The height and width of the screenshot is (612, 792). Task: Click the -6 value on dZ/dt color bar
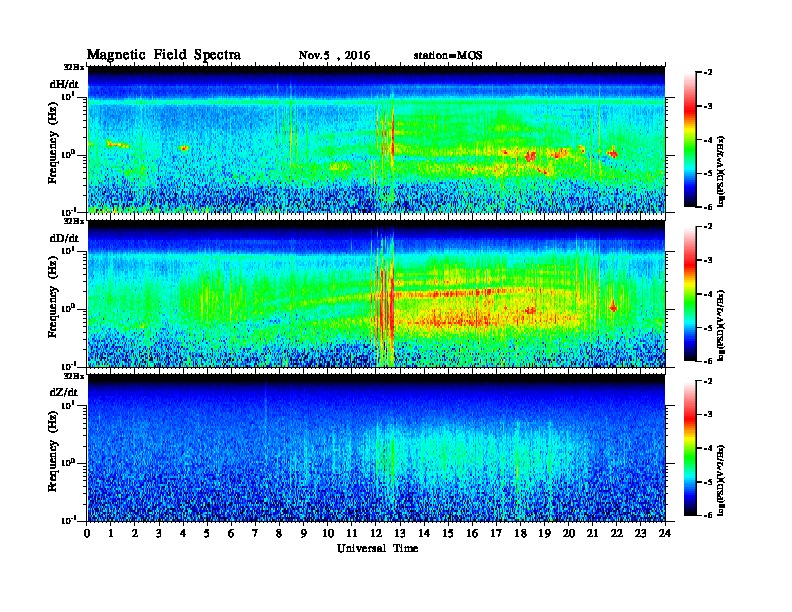(708, 515)
